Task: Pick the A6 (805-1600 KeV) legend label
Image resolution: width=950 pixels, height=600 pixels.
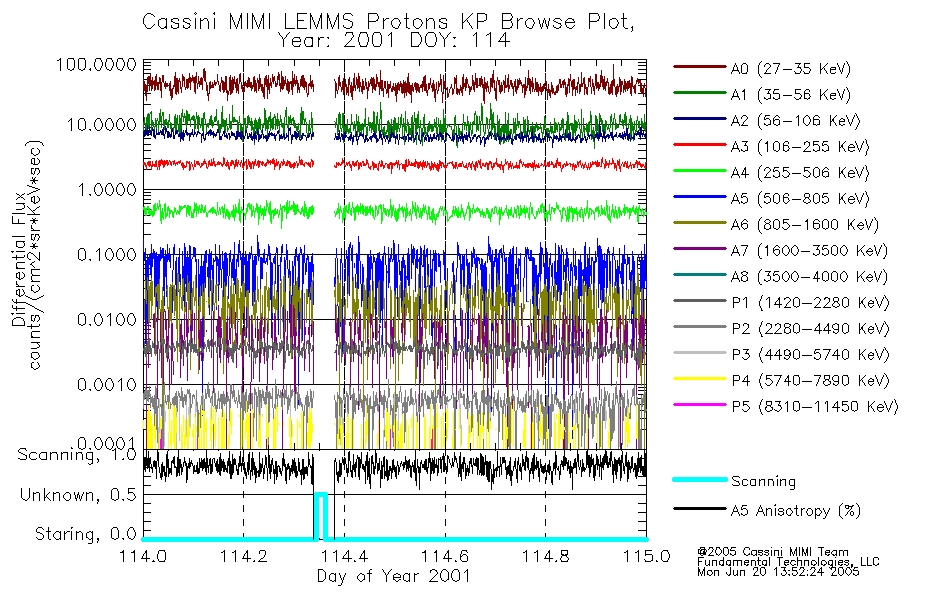Action: [x=805, y=225]
